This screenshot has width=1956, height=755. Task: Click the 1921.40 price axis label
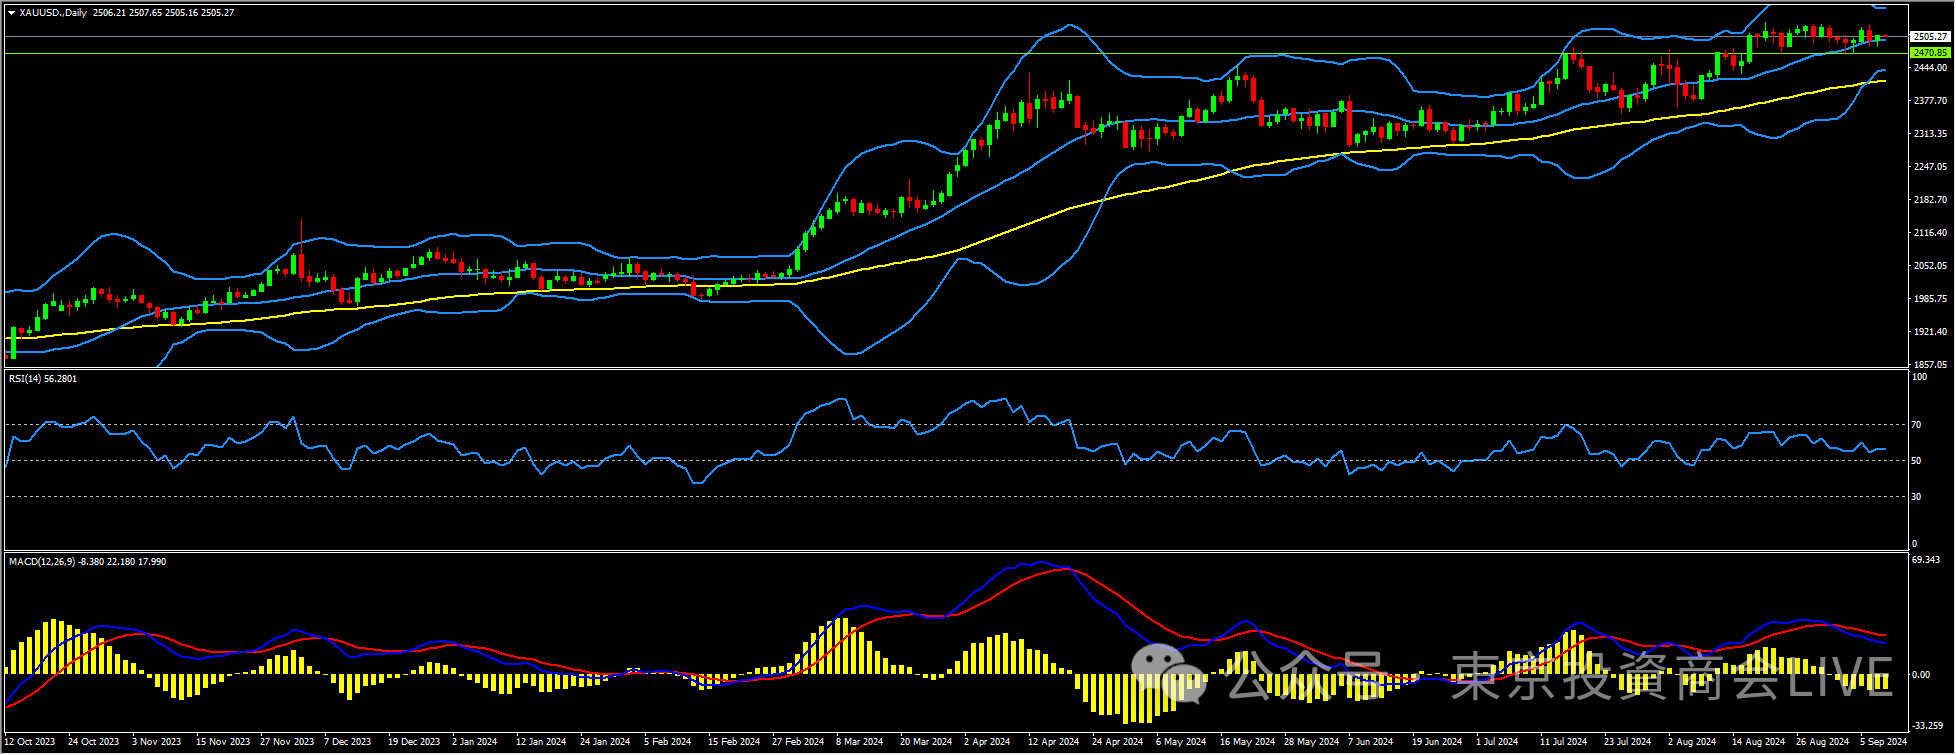[x=1929, y=332]
